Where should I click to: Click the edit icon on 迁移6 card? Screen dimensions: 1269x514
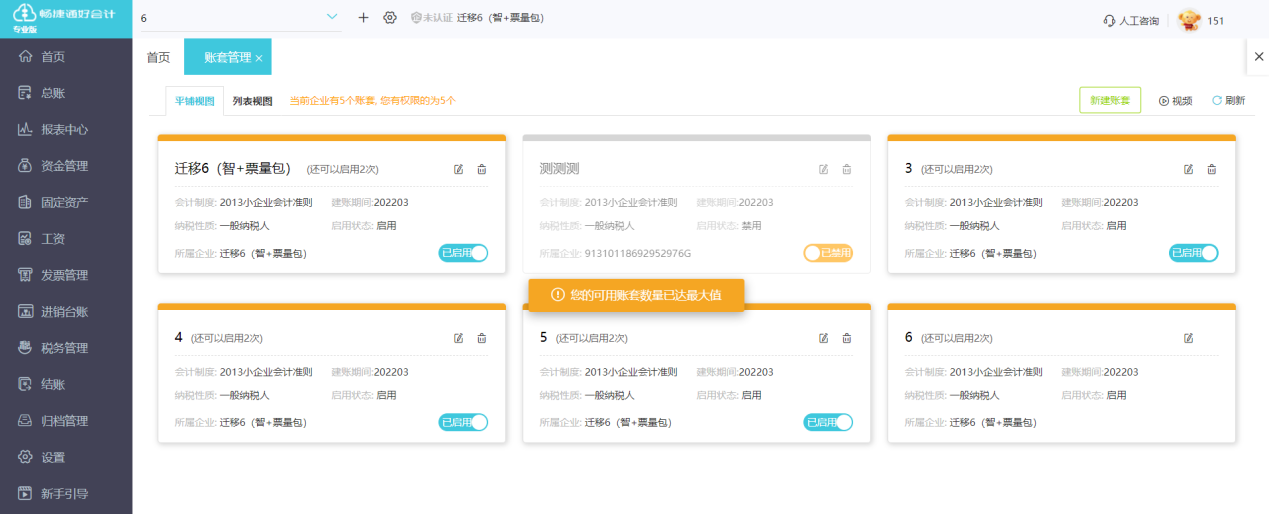tap(459, 169)
